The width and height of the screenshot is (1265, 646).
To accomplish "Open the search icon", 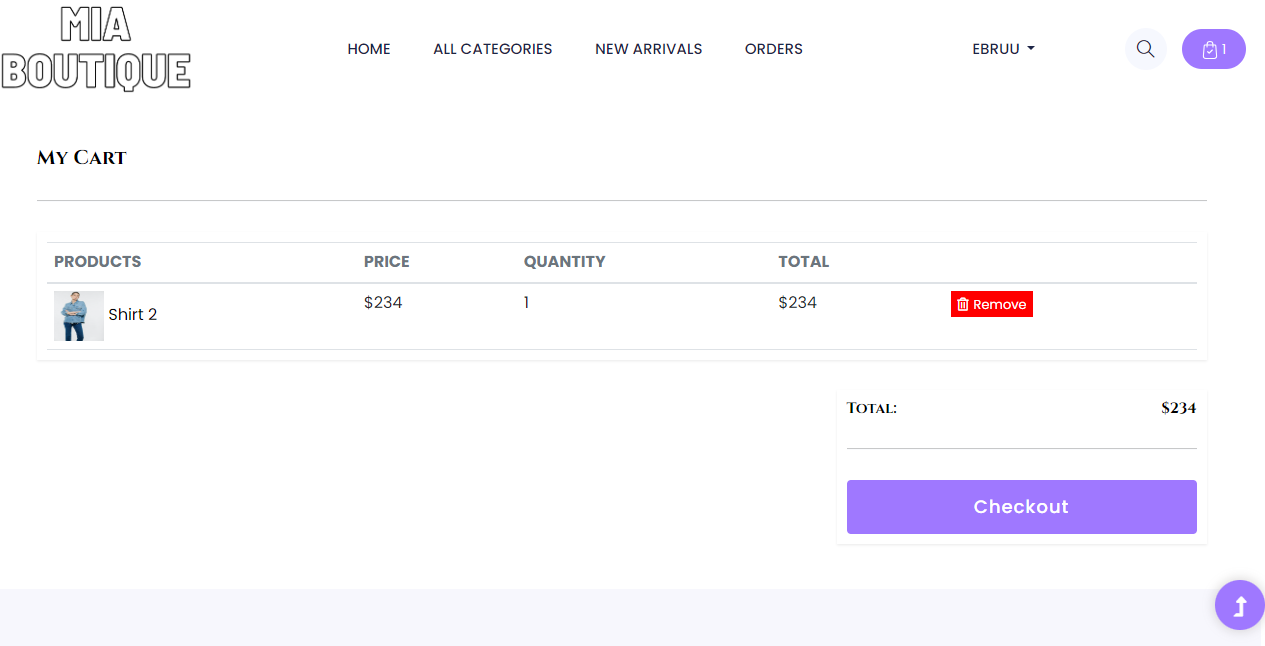I will (1145, 48).
